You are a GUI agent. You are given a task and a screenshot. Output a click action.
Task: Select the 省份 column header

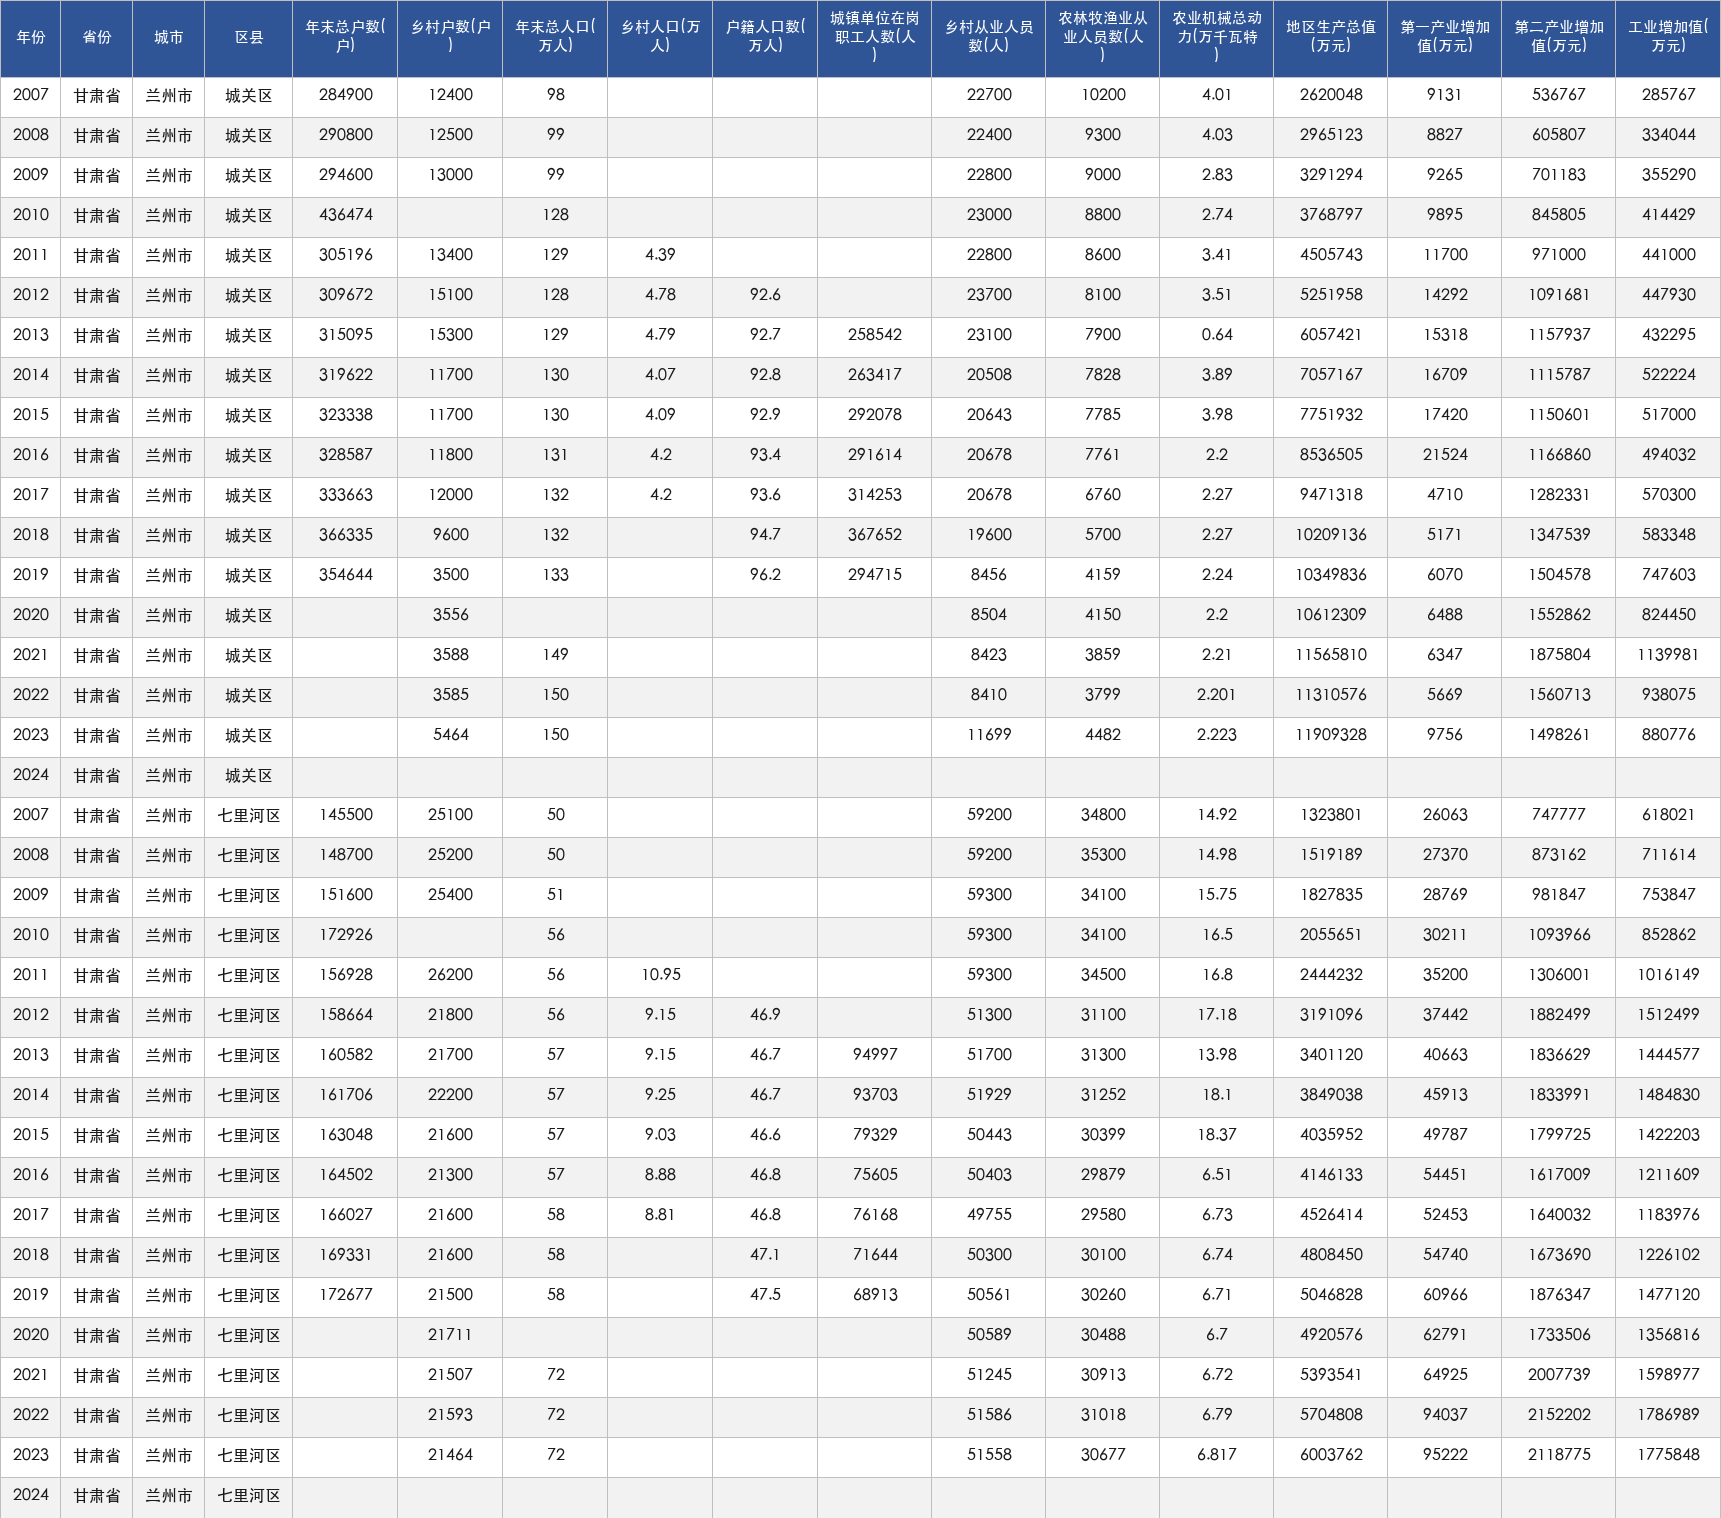[x=97, y=38]
